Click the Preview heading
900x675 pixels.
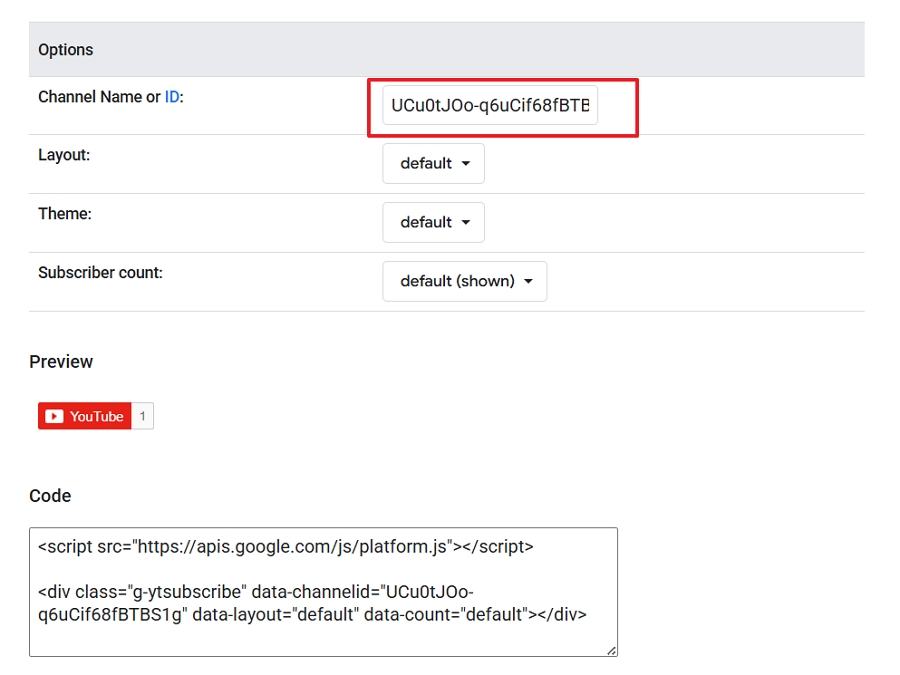point(61,362)
